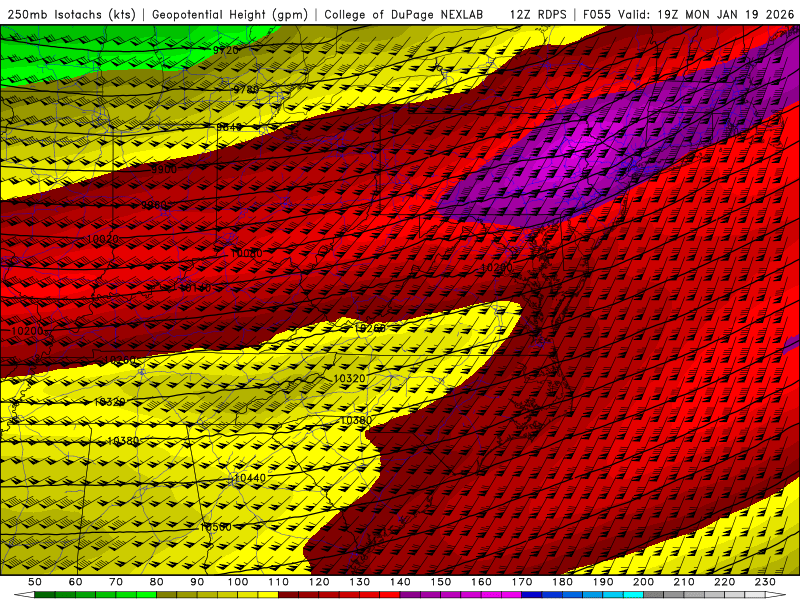Click the right arrow cap of color bar
Viewport: 800px width, 600px height.
point(775,595)
